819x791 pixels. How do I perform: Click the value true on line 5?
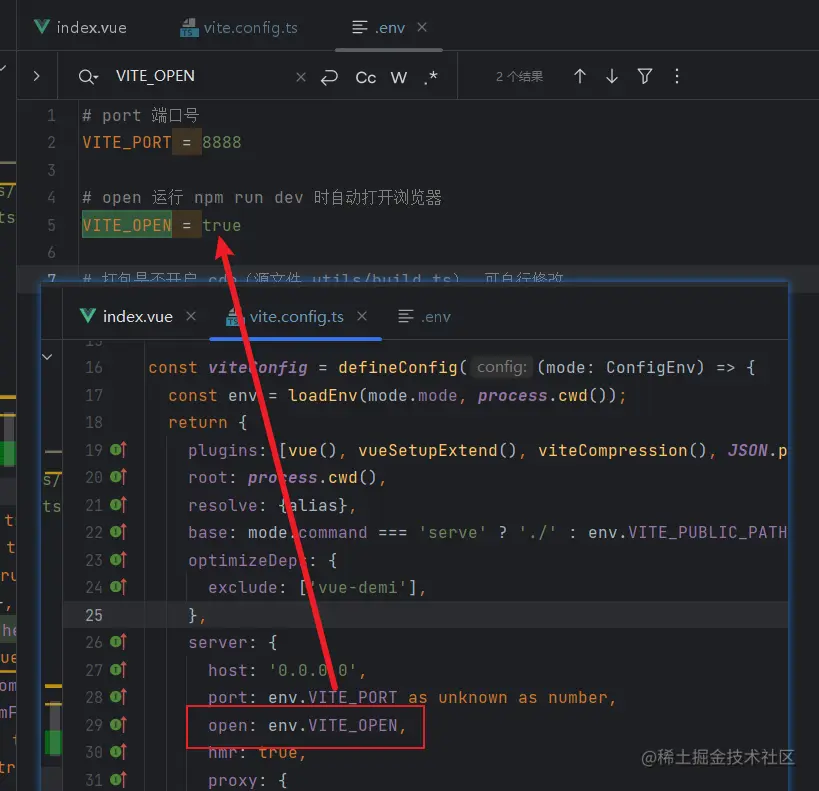[x=222, y=225]
